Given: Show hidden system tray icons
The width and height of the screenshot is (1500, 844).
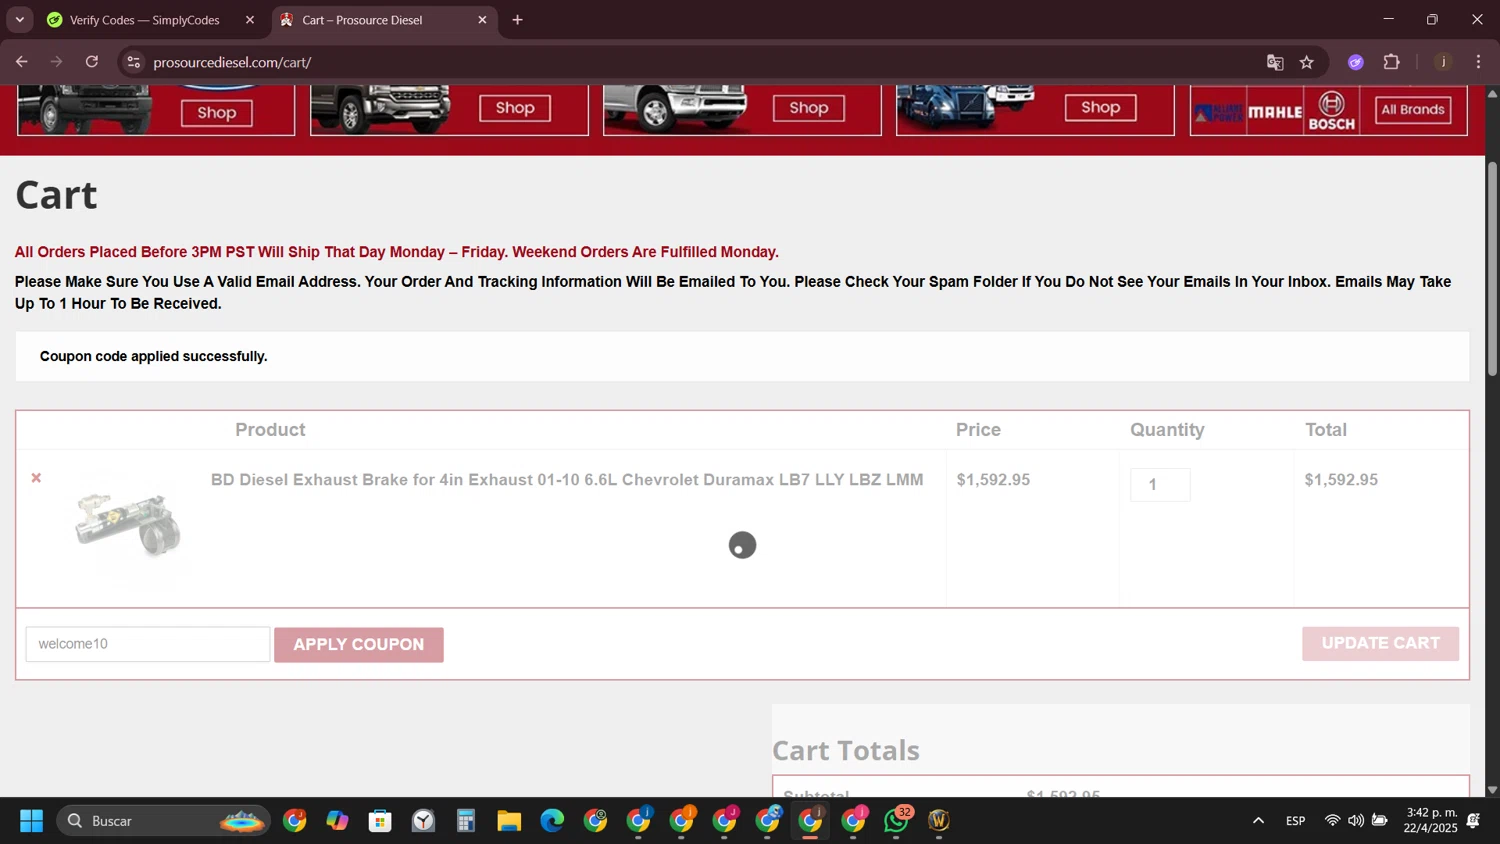Looking at the screenshot, I should click(x=1258, y=821).
